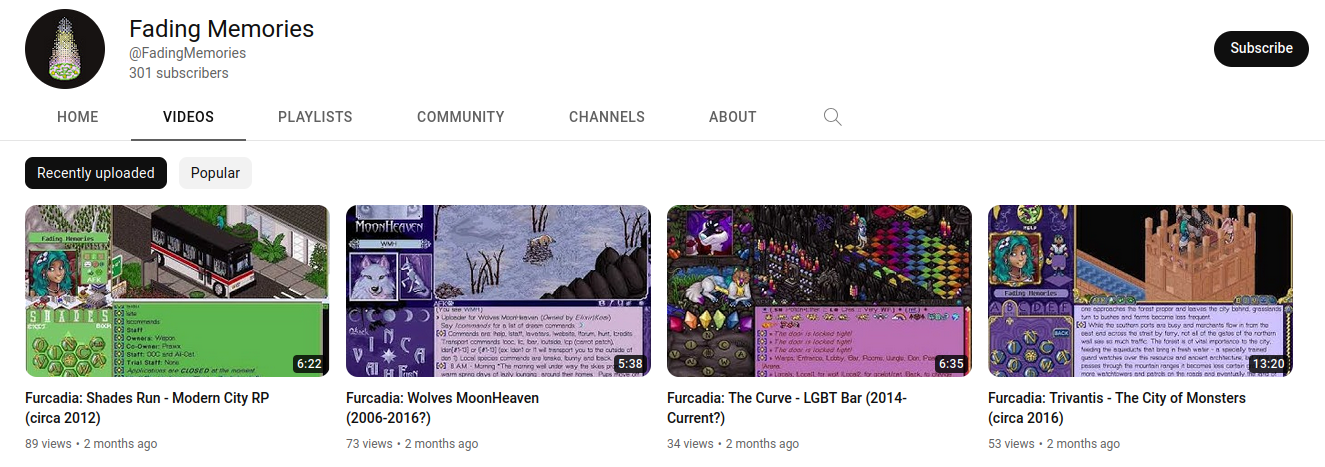Click '53 views' under Trivantis
The width and height of the screenshot is (1325, 467).
coord(1011,444)
